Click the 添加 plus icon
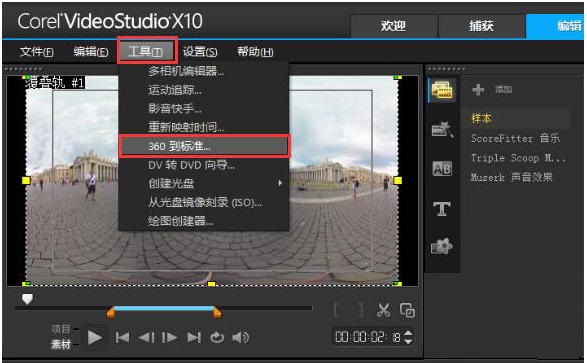The width and height of the screenshot is (587, 363). pos(478,89)
